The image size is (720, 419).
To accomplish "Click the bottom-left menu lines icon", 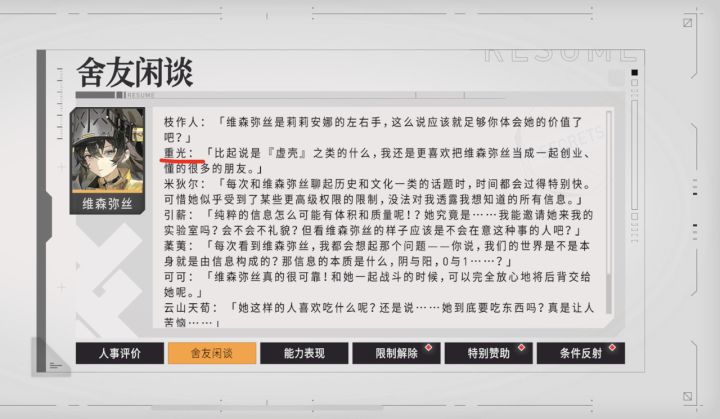I will click(x=55, y=366).
